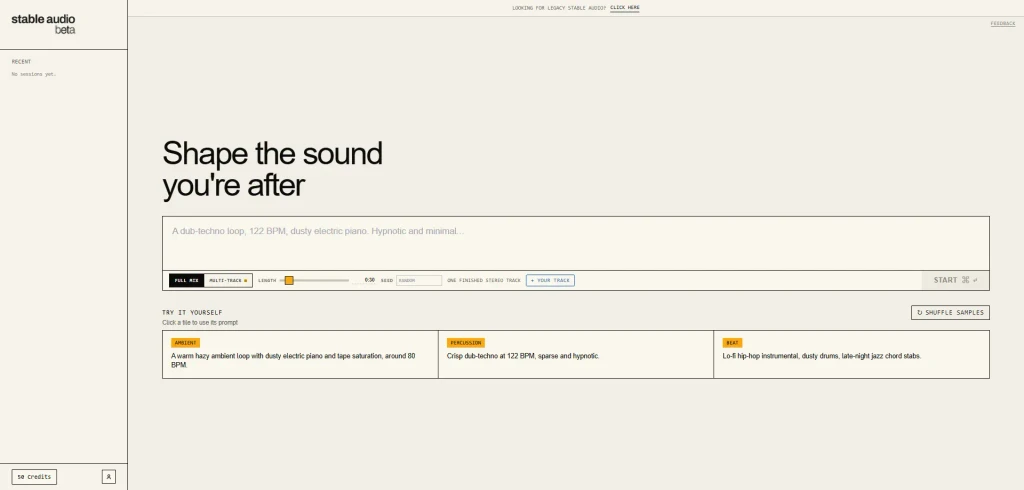Click the stable audio beta logo

(x=43, y=24)
